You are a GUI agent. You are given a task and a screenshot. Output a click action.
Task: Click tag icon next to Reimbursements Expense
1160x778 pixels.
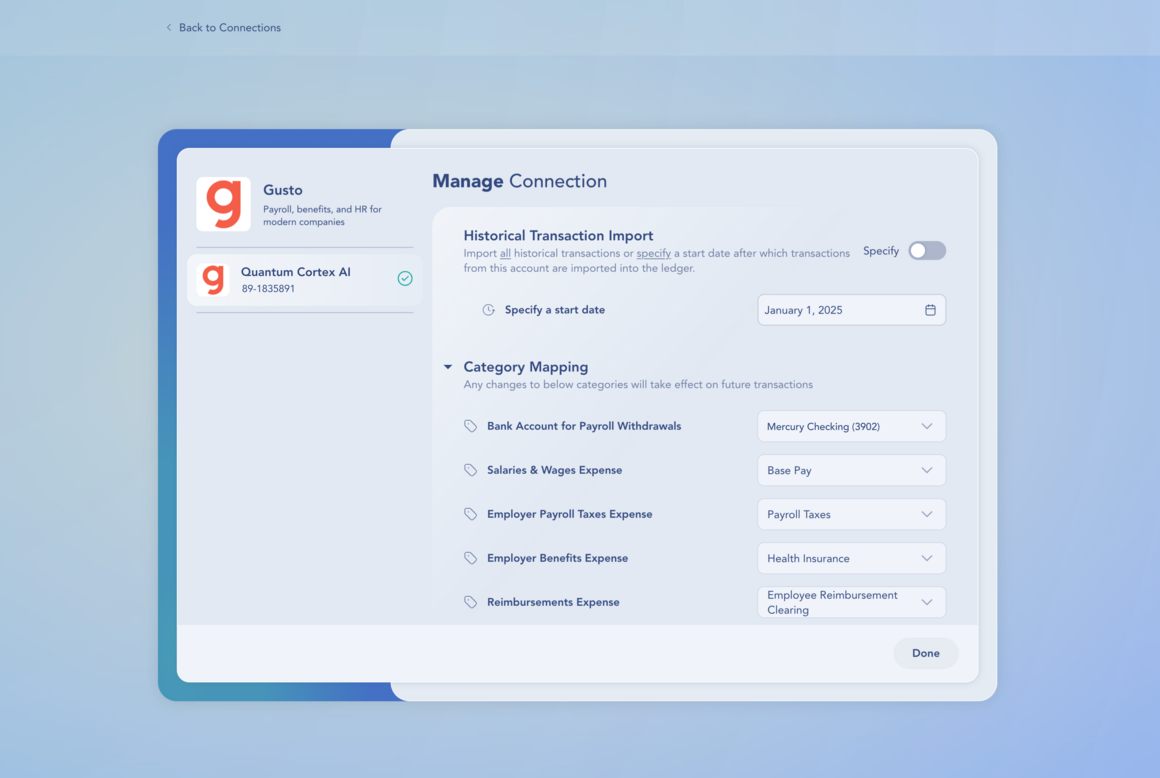(471, 602)
